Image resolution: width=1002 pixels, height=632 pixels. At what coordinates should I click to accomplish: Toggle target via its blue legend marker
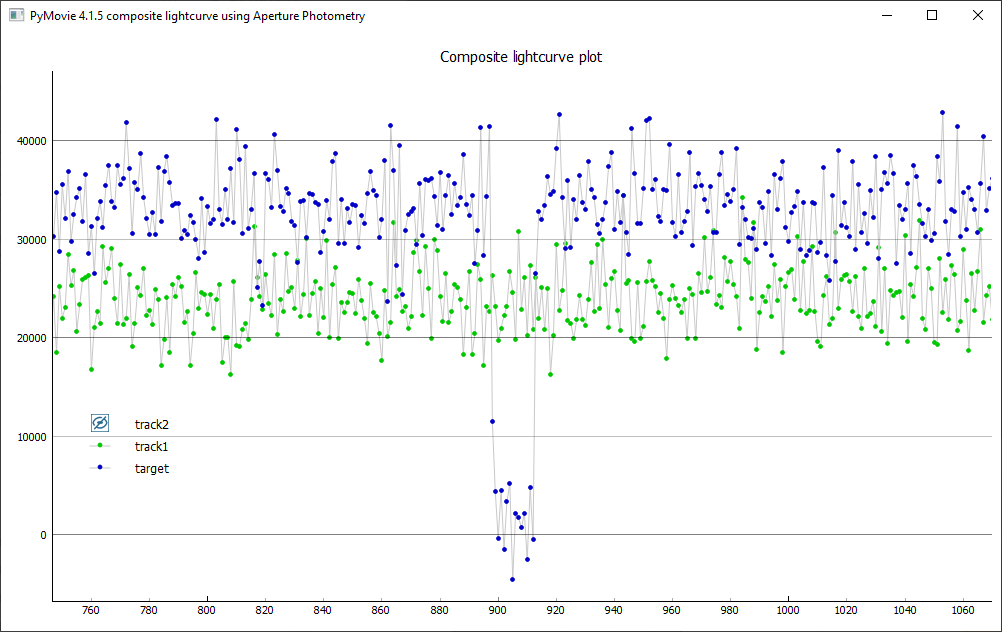coord(100,467)
